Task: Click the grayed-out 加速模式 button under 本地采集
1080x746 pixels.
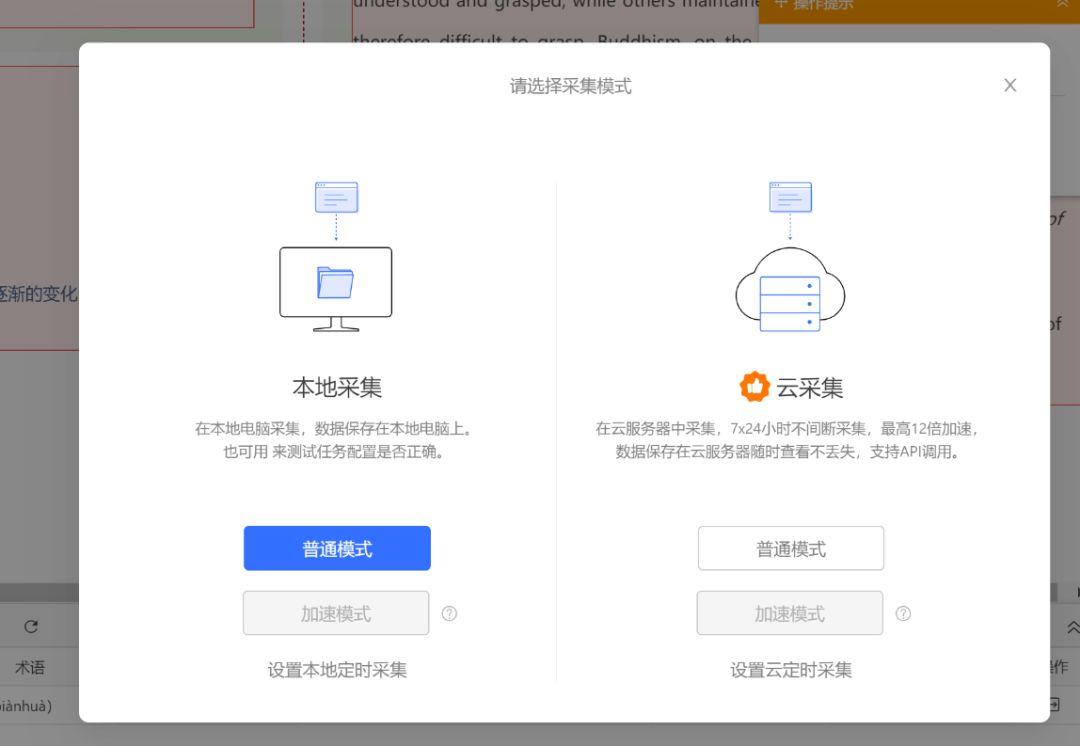Action: [x=336, y=613]
